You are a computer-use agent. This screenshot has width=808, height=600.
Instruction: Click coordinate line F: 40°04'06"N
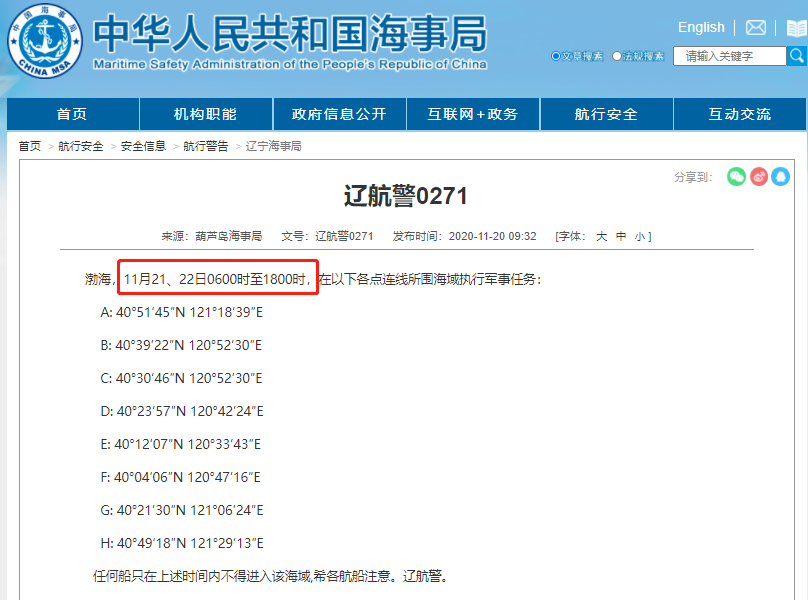click(180, 477)
